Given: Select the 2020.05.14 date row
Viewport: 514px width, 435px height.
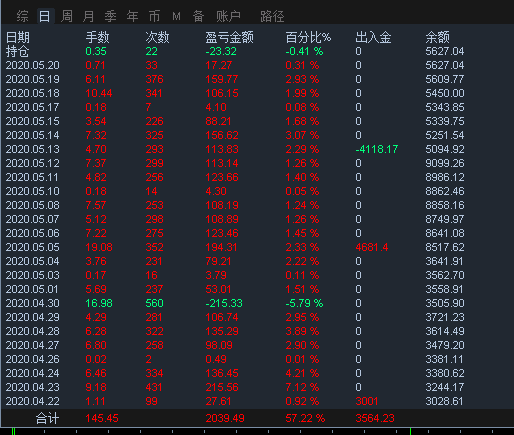Looking at the screenshot, I should point(33,135).
